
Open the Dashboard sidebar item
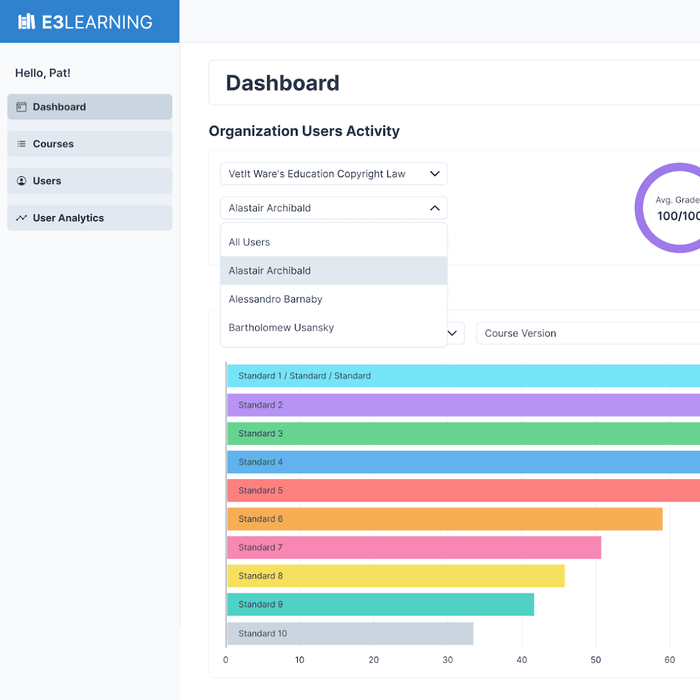click(x=90, y=107)
